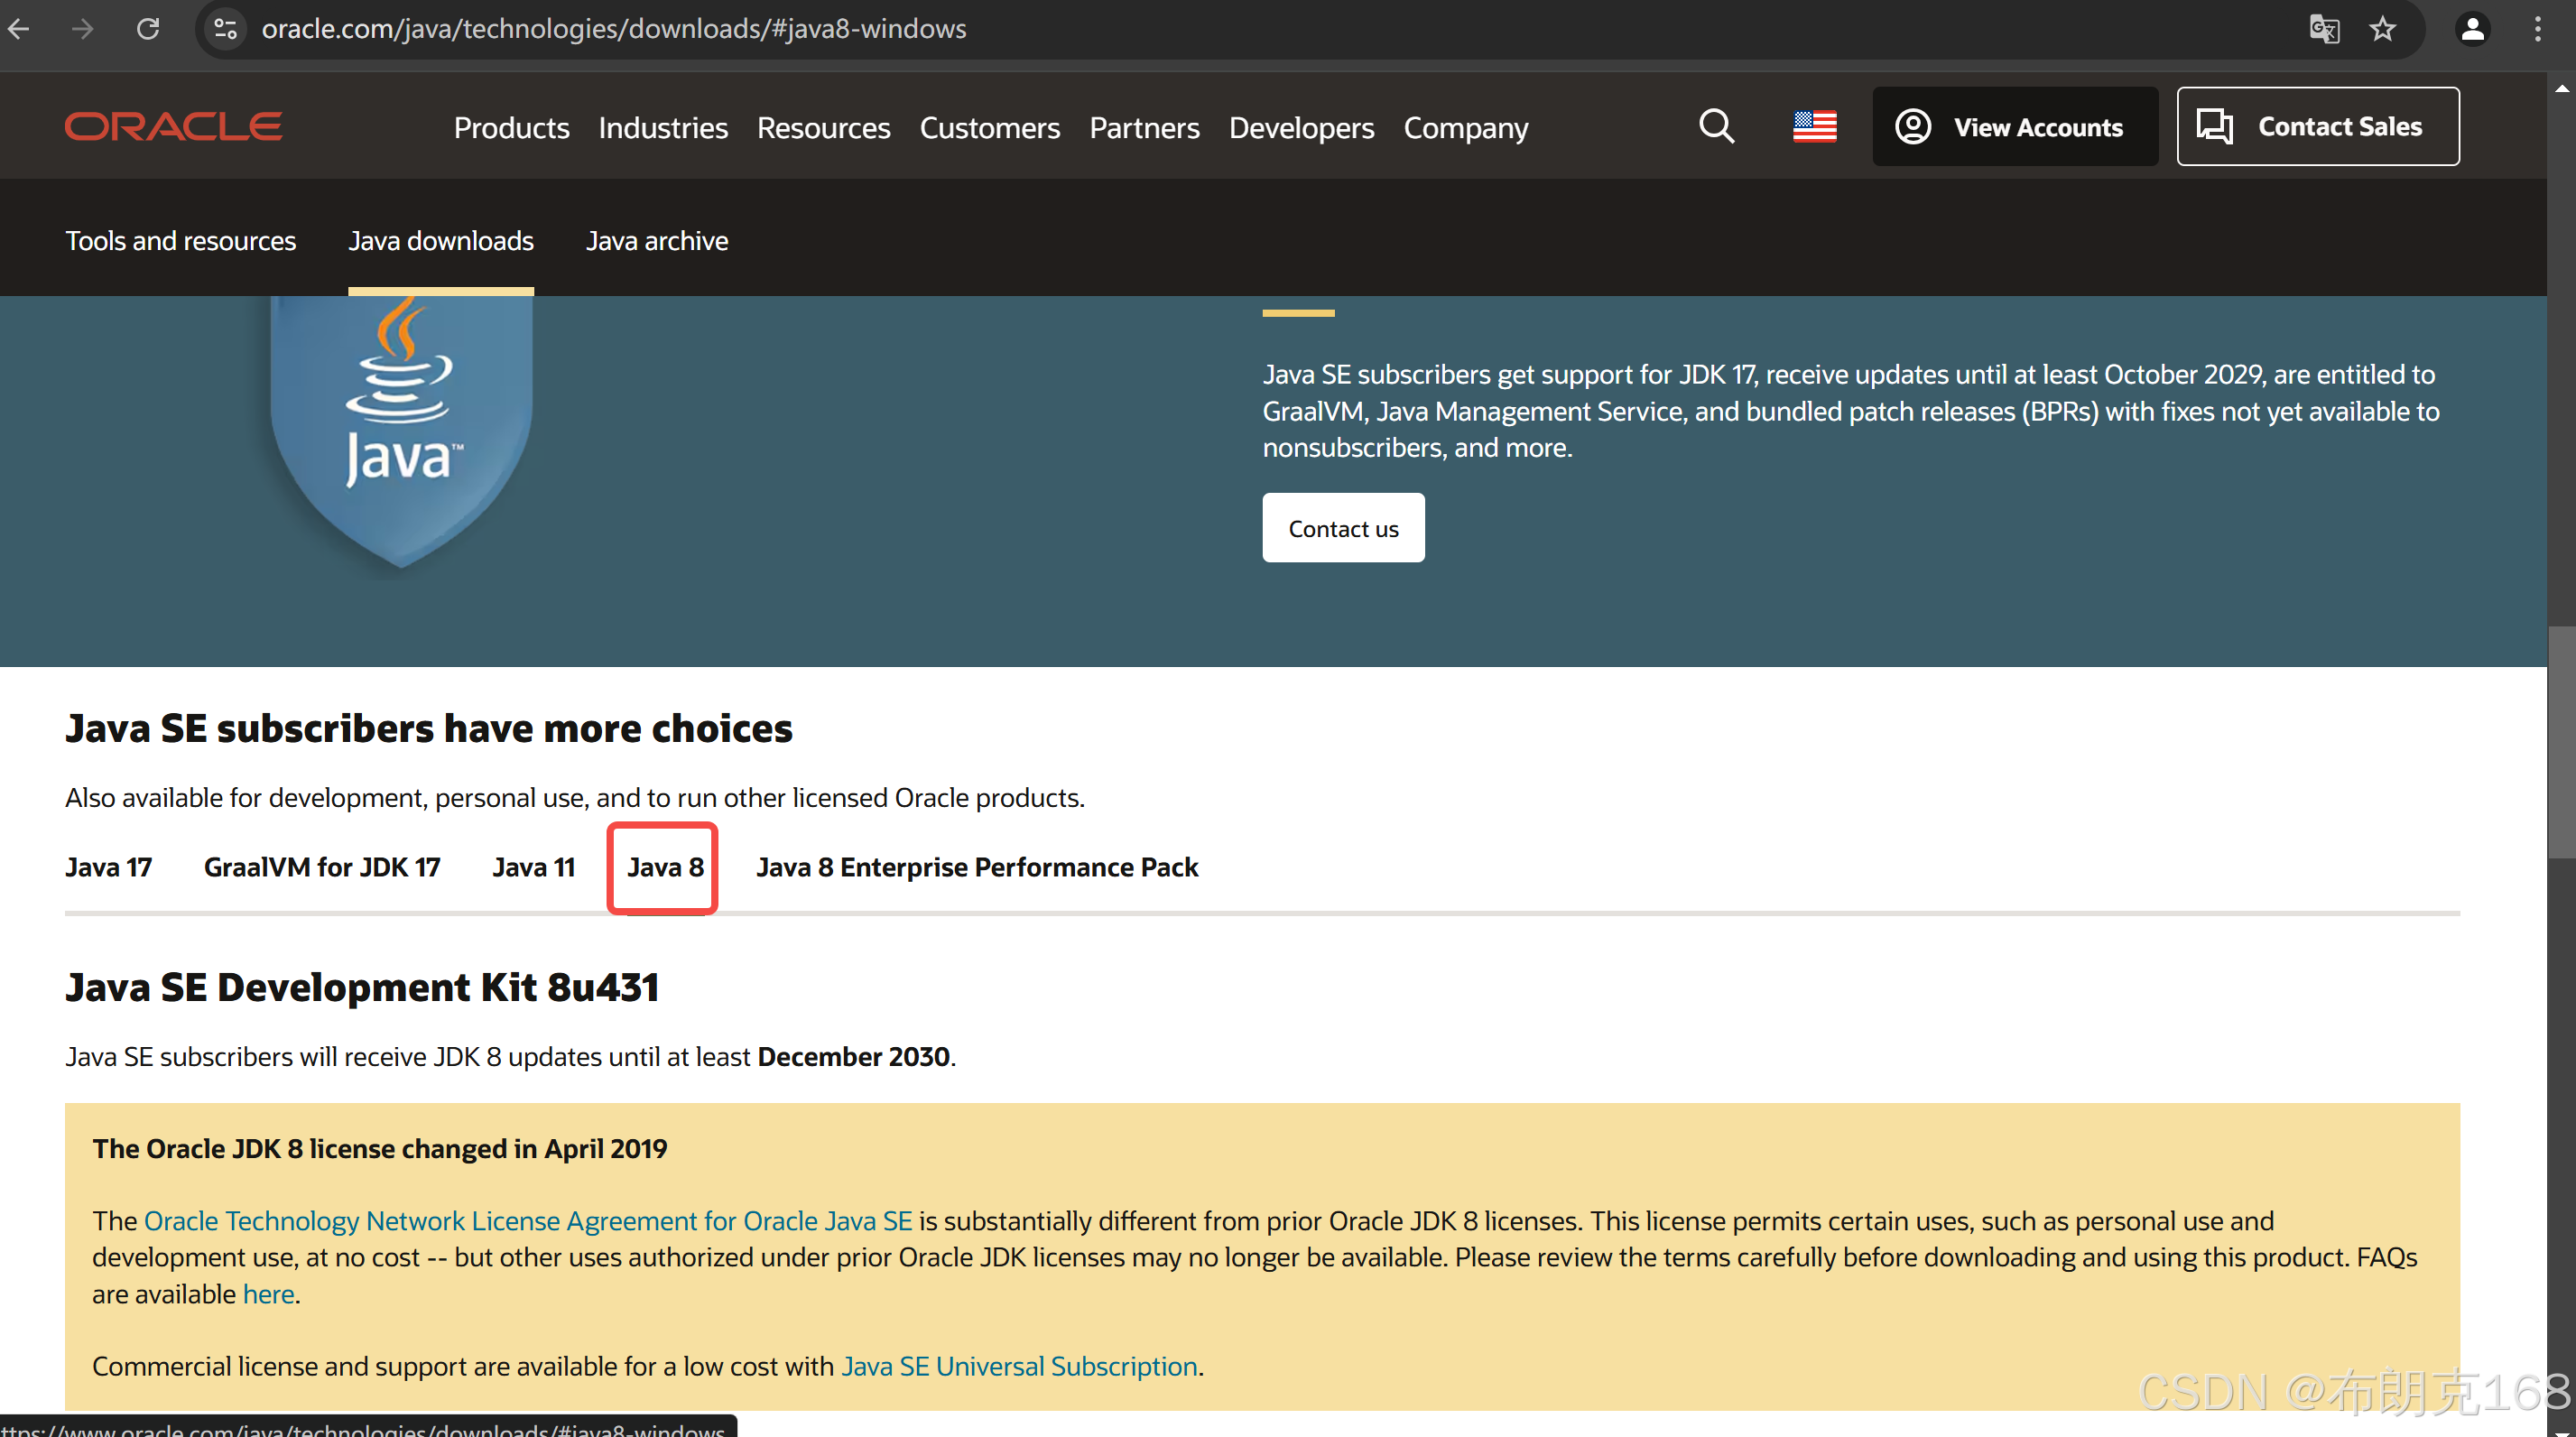Click the Oracle logo
The width and height of the screenshot is (2576, 1437).
173,127
